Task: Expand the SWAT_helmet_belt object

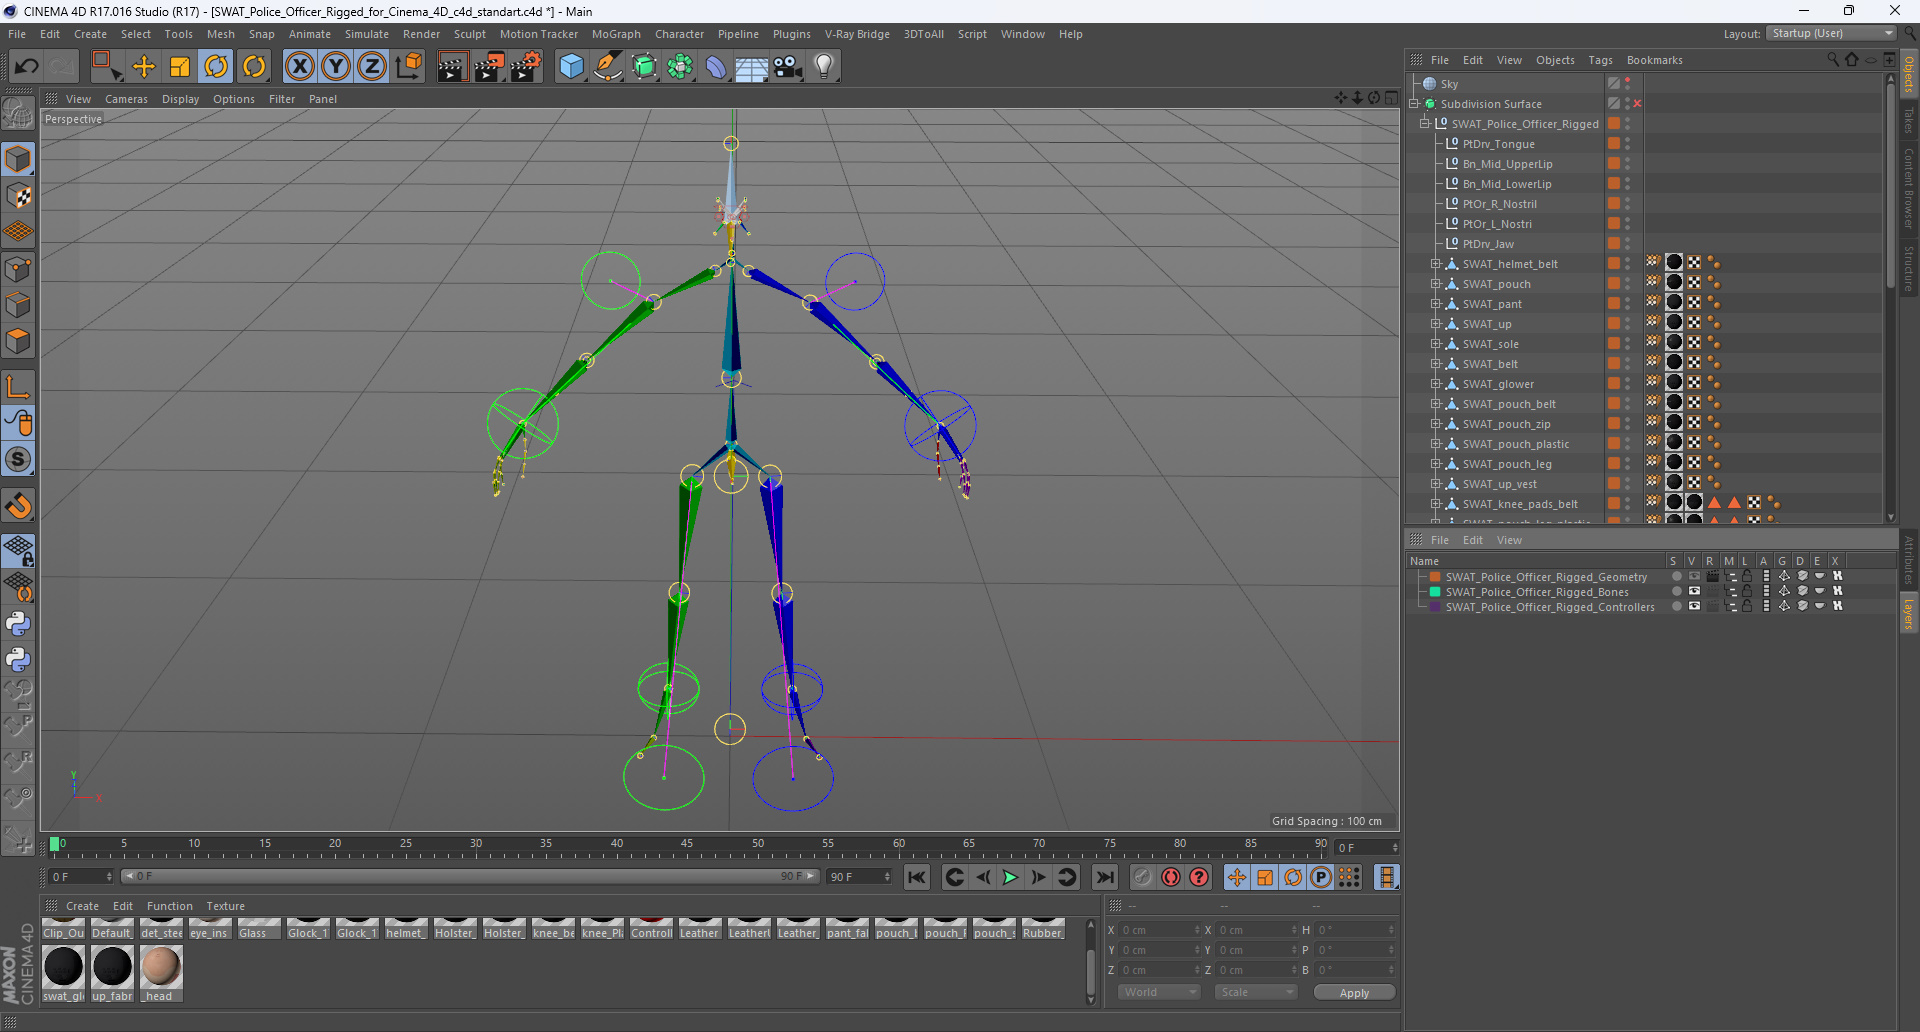Action: pyautogui.click(x=1436, y=264)
